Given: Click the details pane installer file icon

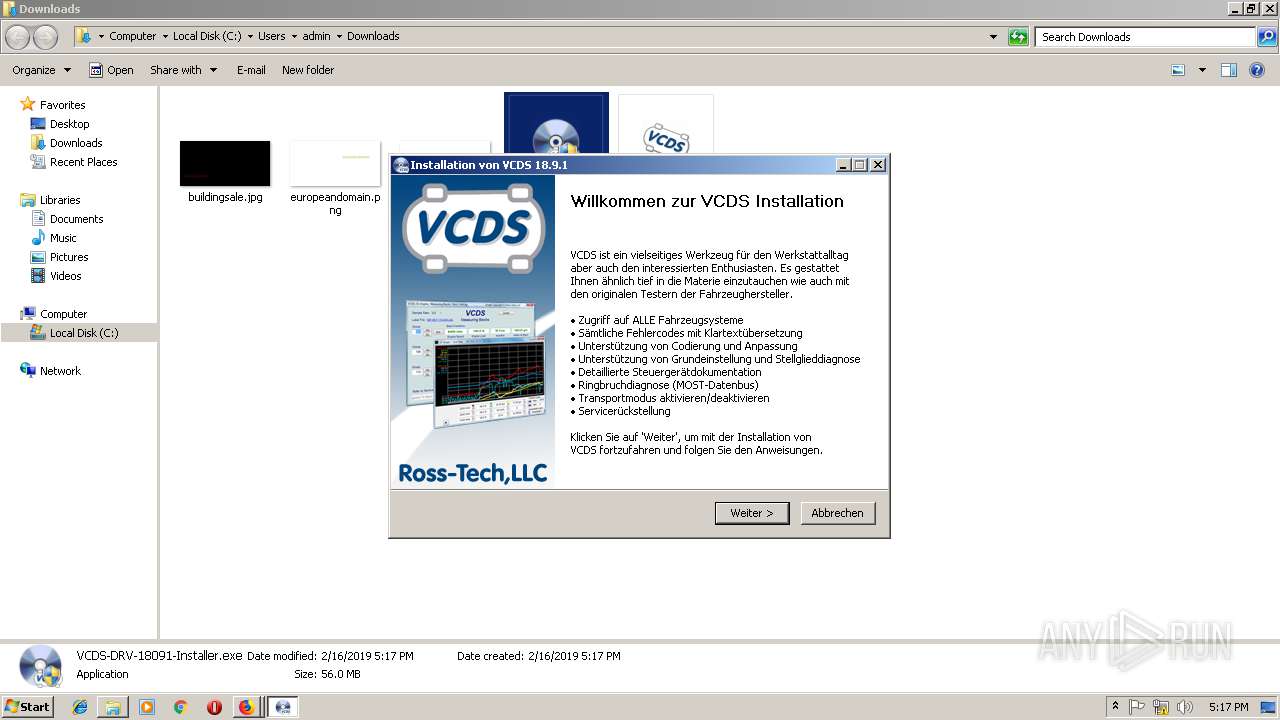Looking at the screenshot, I should [x=40, y=666].
